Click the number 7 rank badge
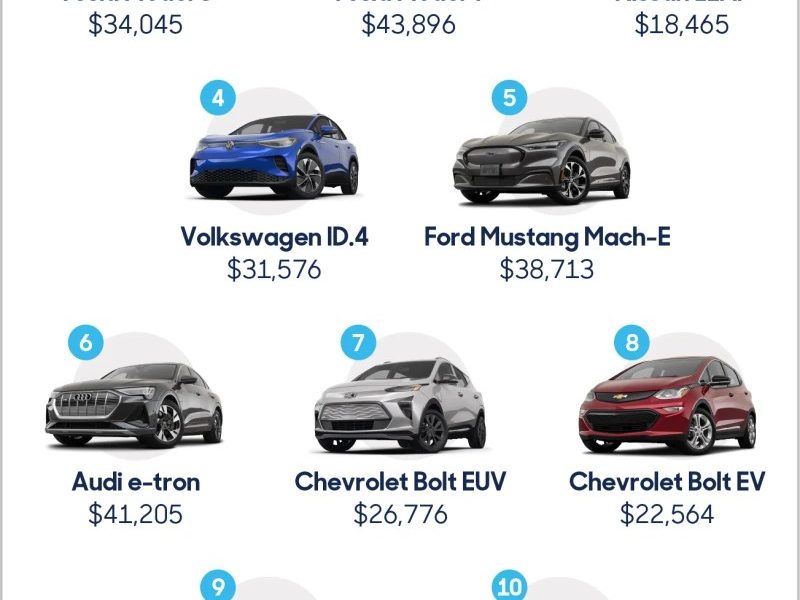This screenshot has width=800, height=600. (x=358, y=342)
